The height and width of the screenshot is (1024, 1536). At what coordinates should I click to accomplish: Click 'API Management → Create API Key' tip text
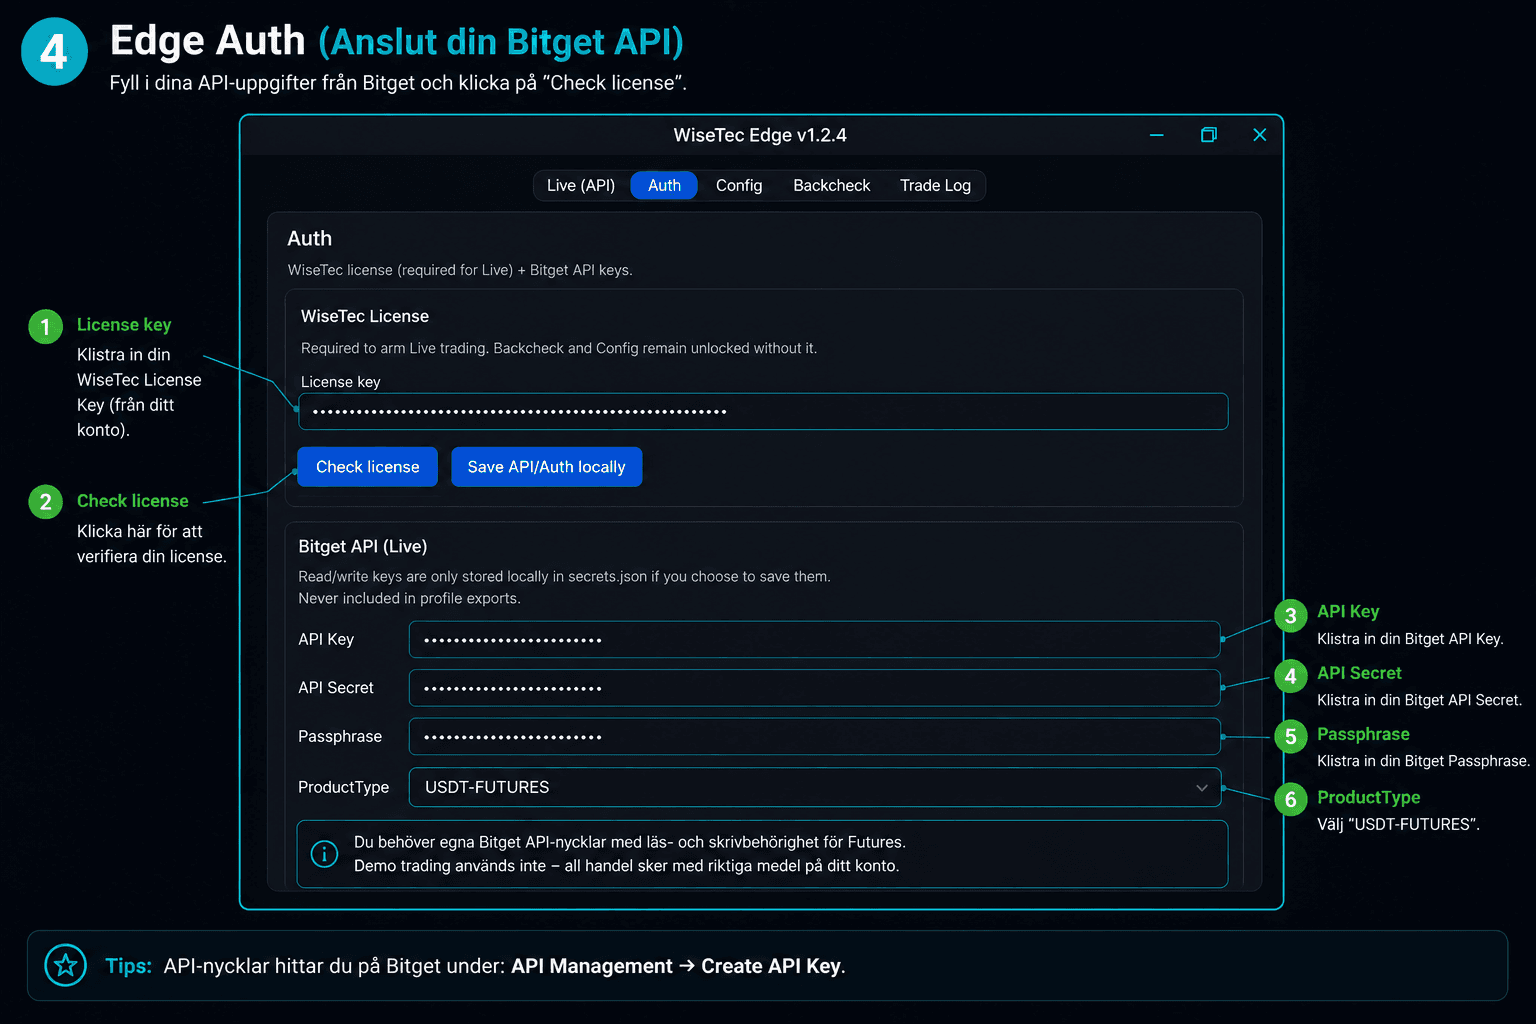[x=676, y=966]
